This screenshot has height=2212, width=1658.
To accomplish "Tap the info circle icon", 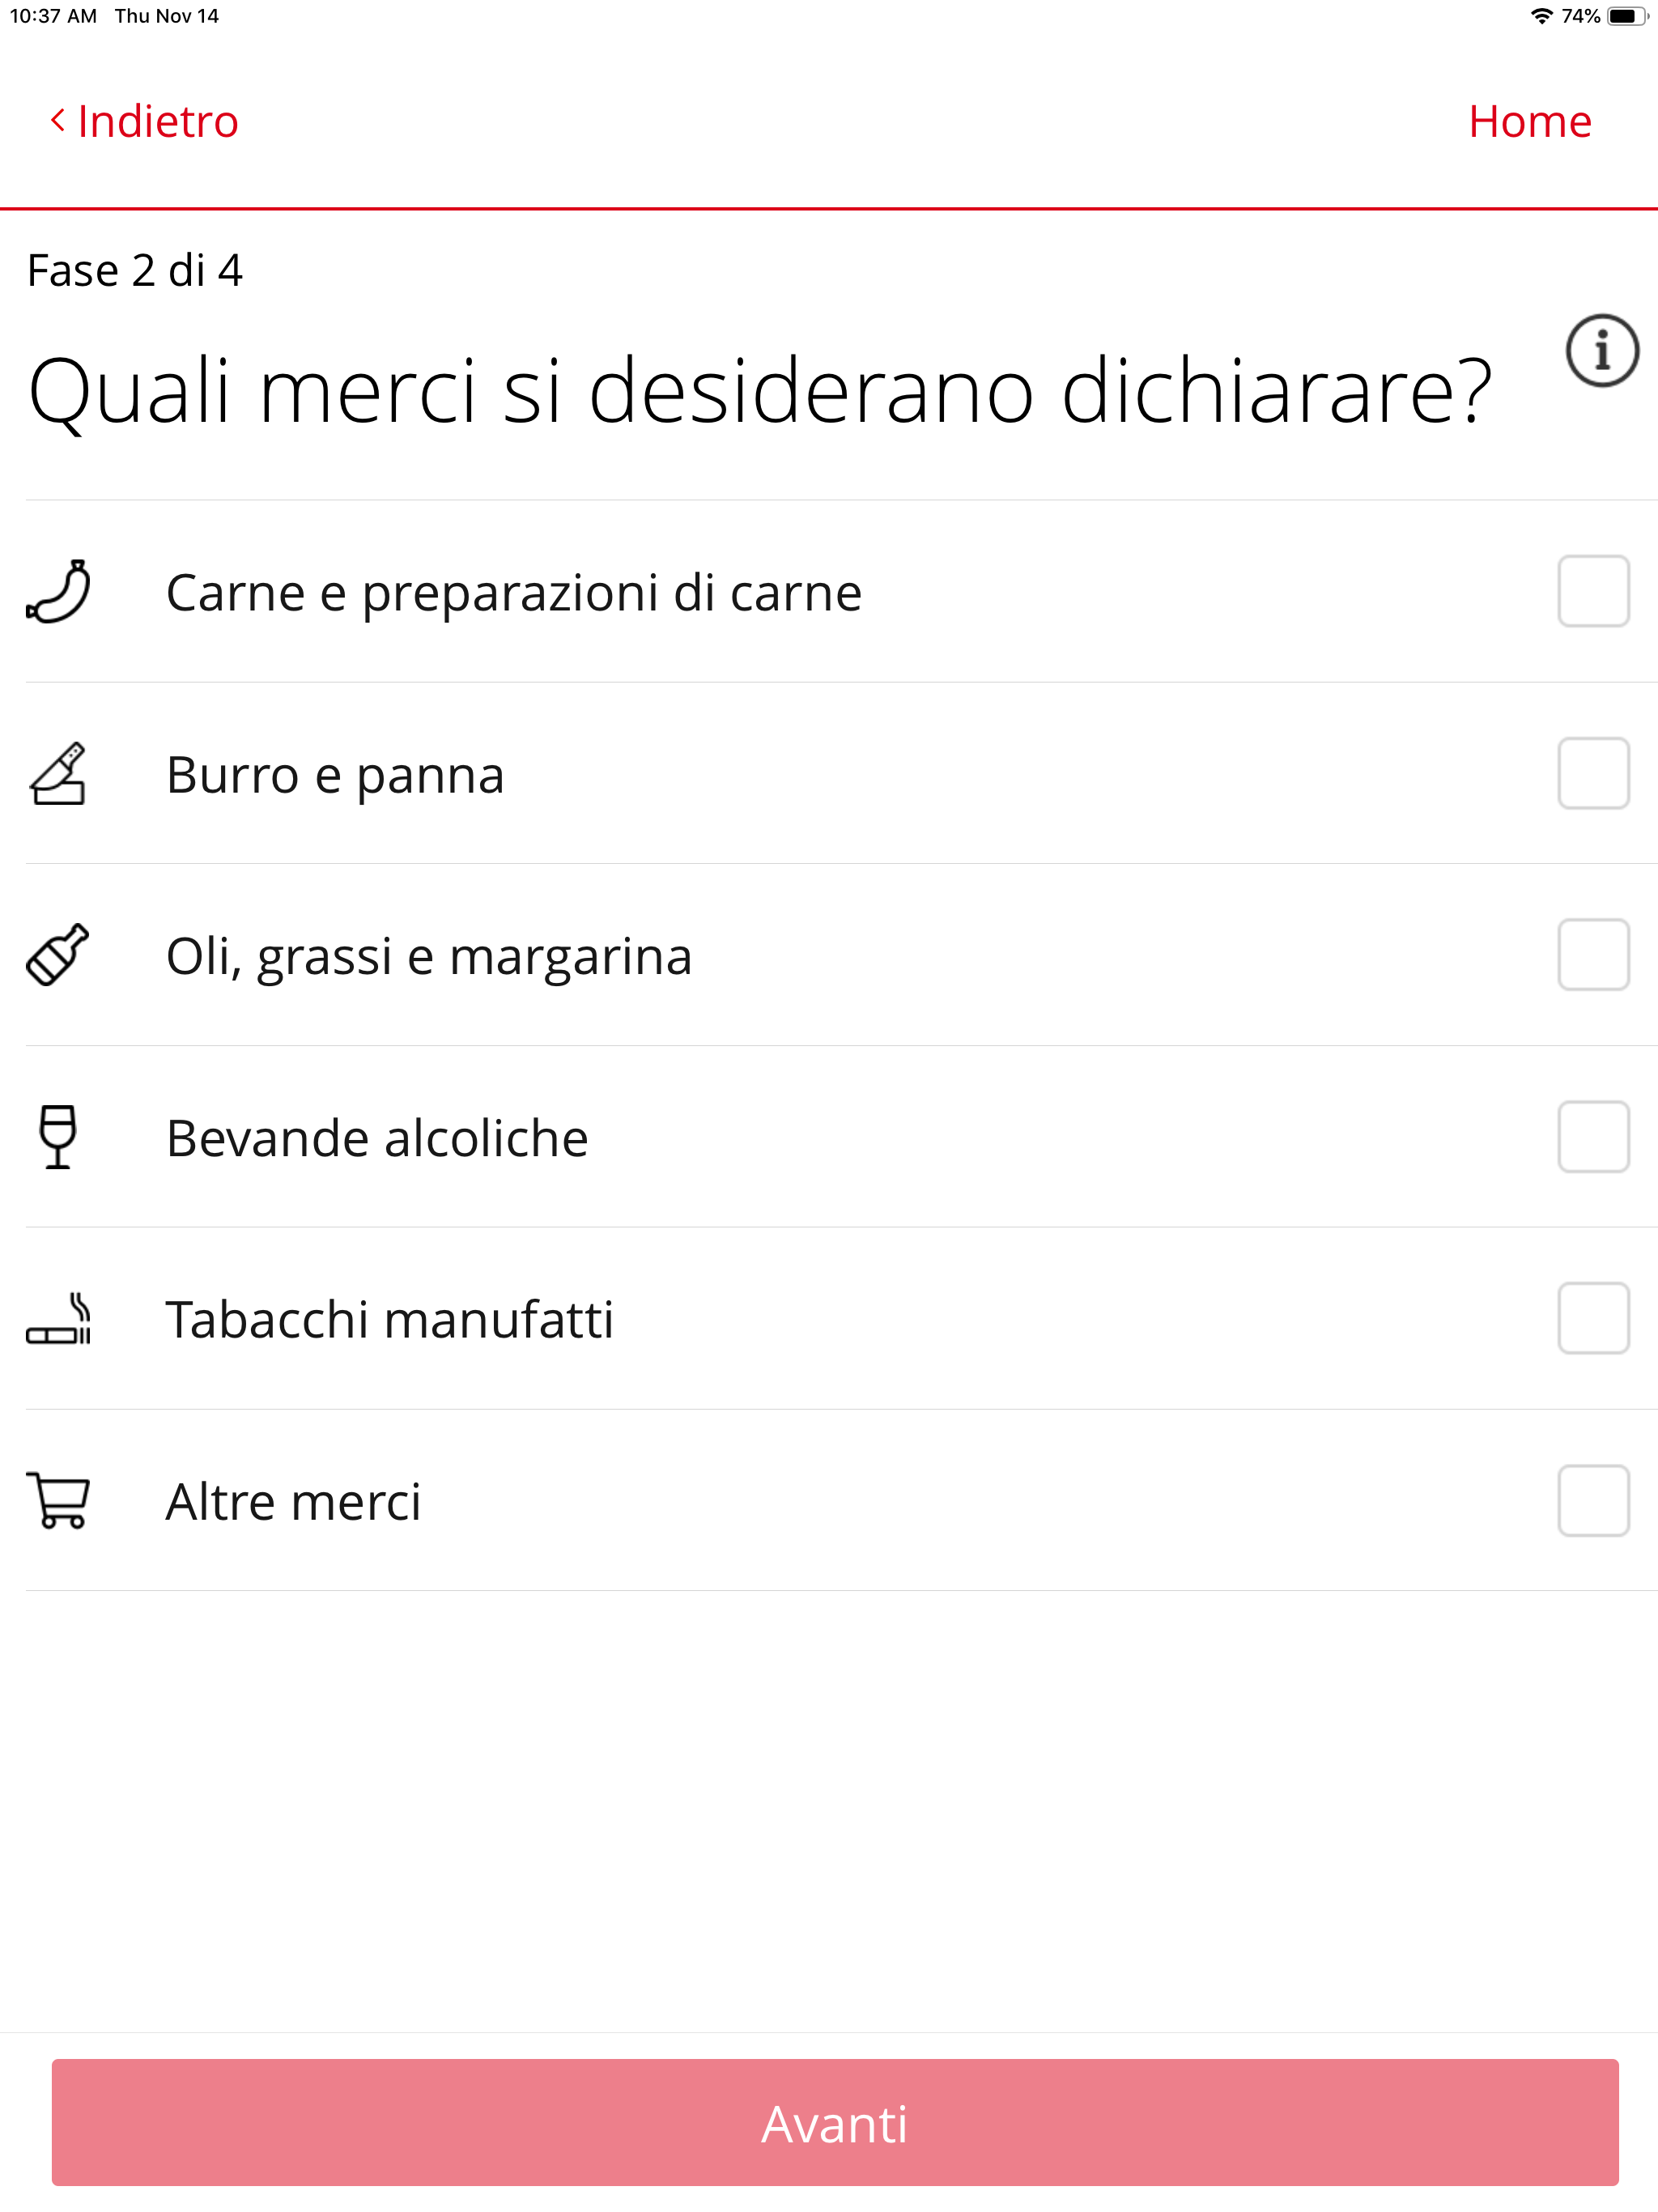I will tap(1601, 351).
